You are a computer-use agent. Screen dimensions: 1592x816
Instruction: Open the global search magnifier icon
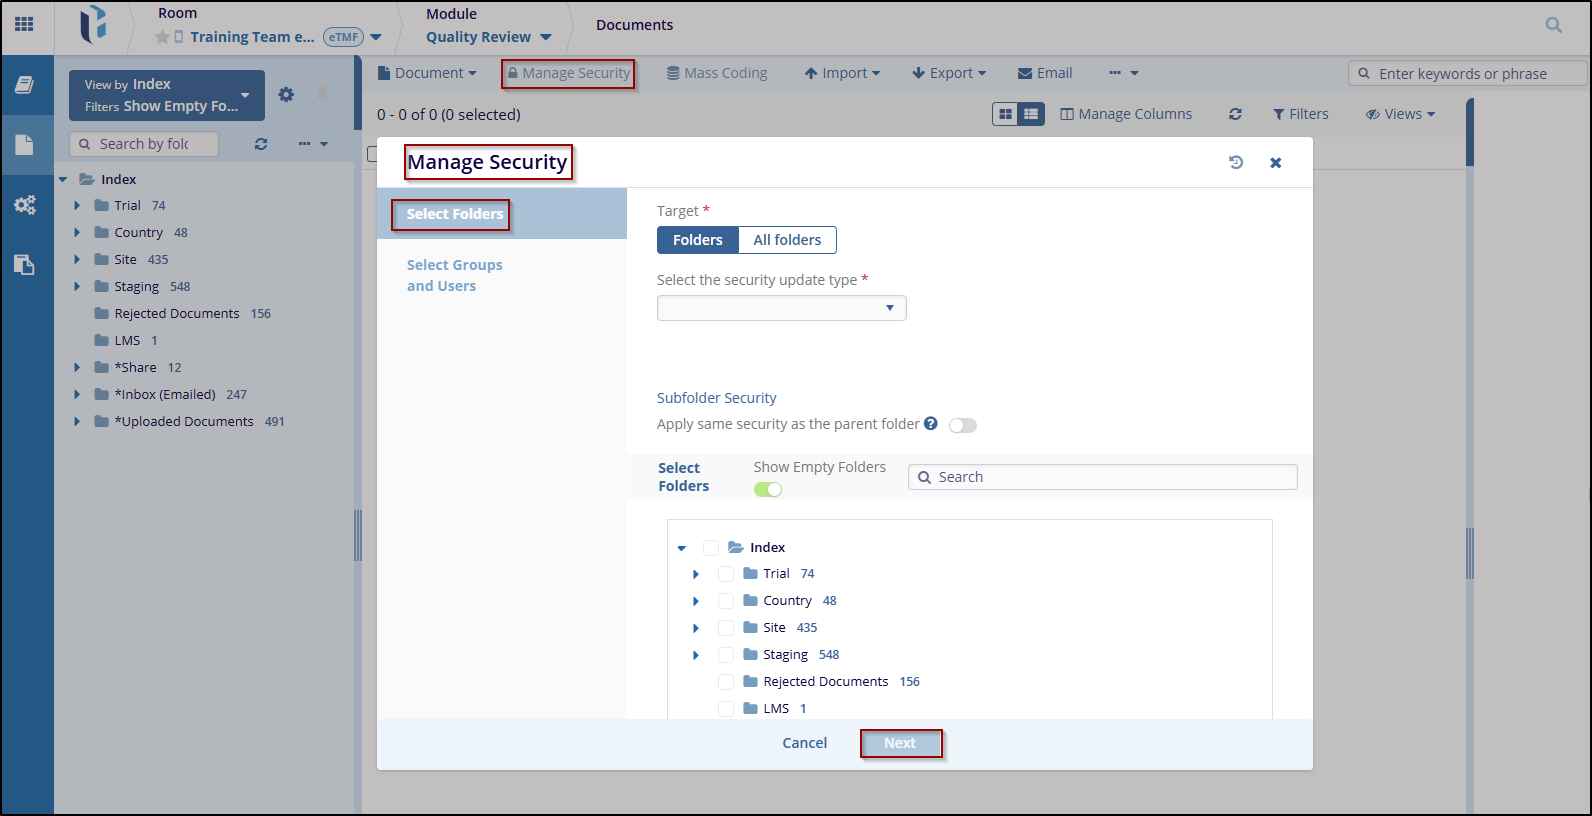point(1553,25)
